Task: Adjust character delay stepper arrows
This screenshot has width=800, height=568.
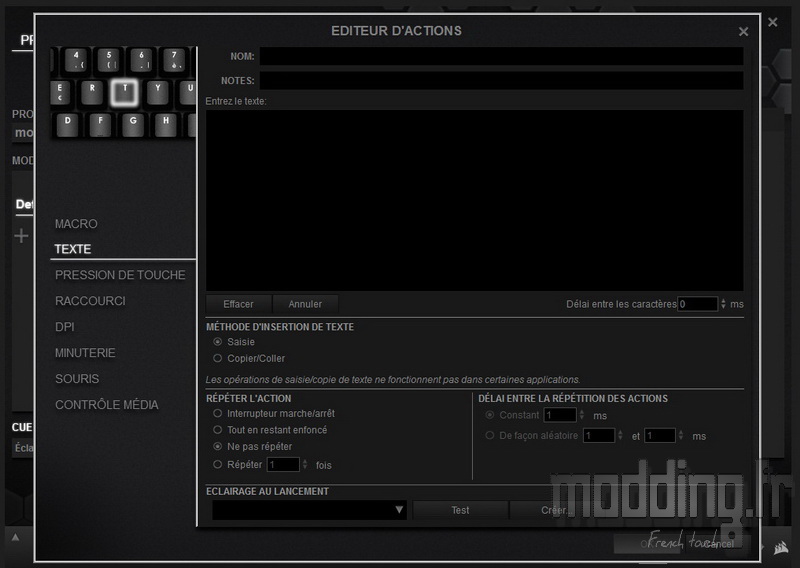Action: click(x=723, y=304)
